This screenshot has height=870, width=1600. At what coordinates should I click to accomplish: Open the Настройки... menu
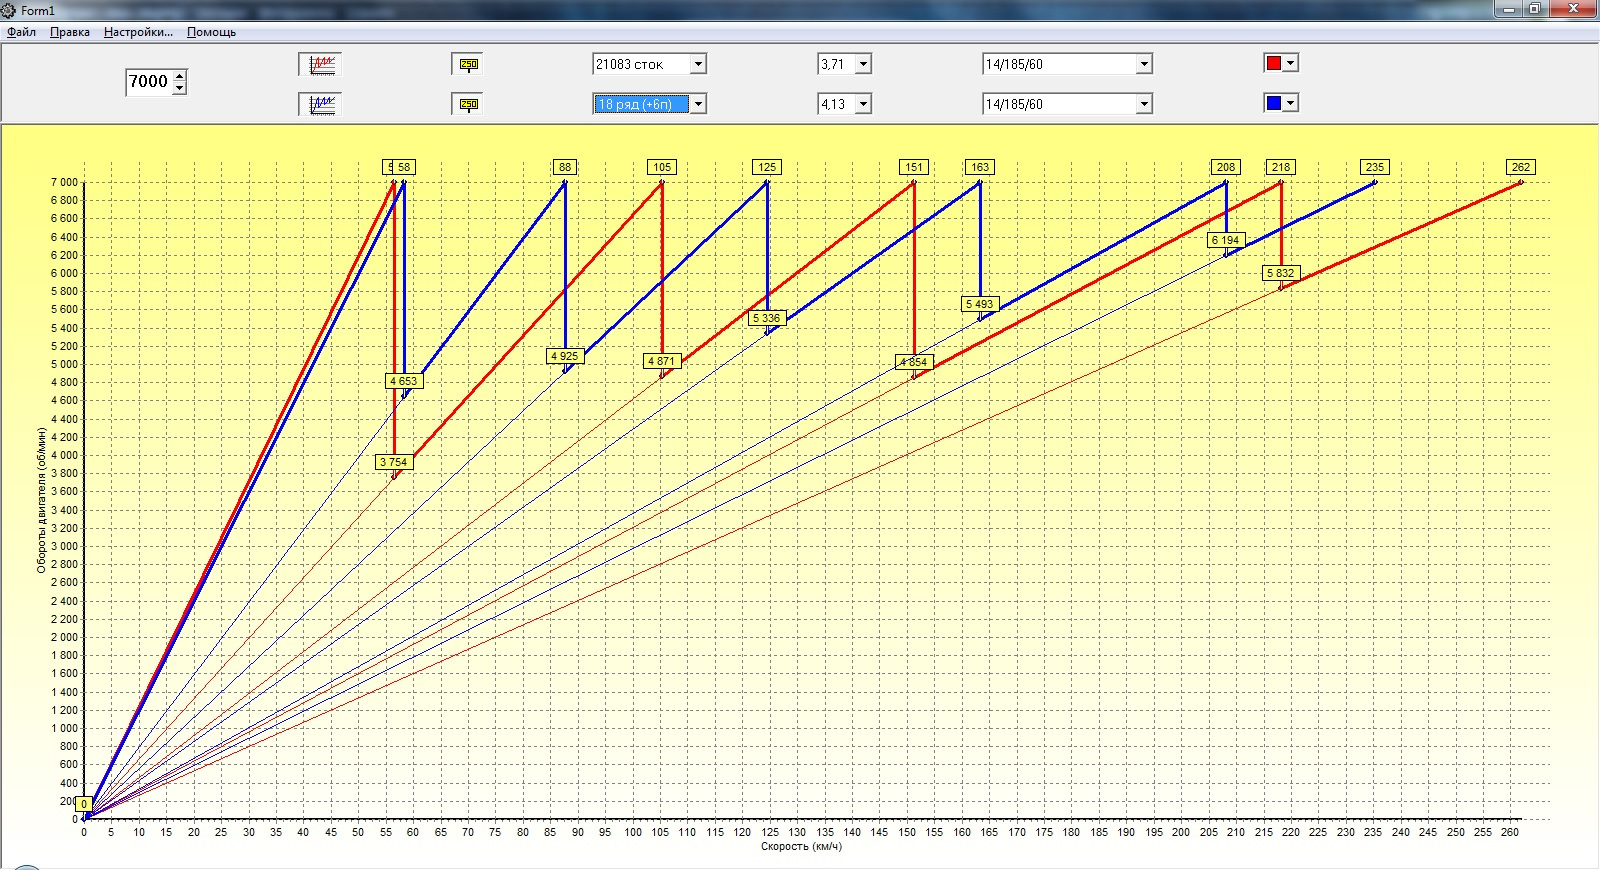[x=138, y=32]
